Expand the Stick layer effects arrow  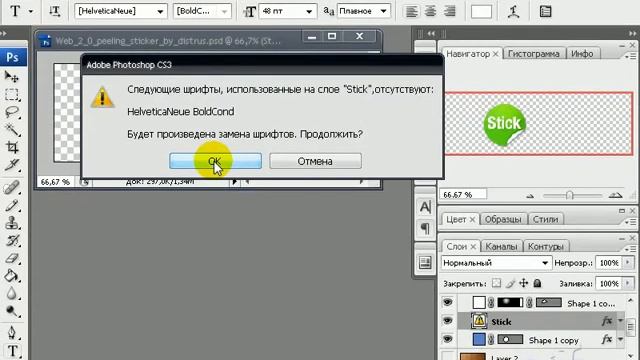(620, 321)
